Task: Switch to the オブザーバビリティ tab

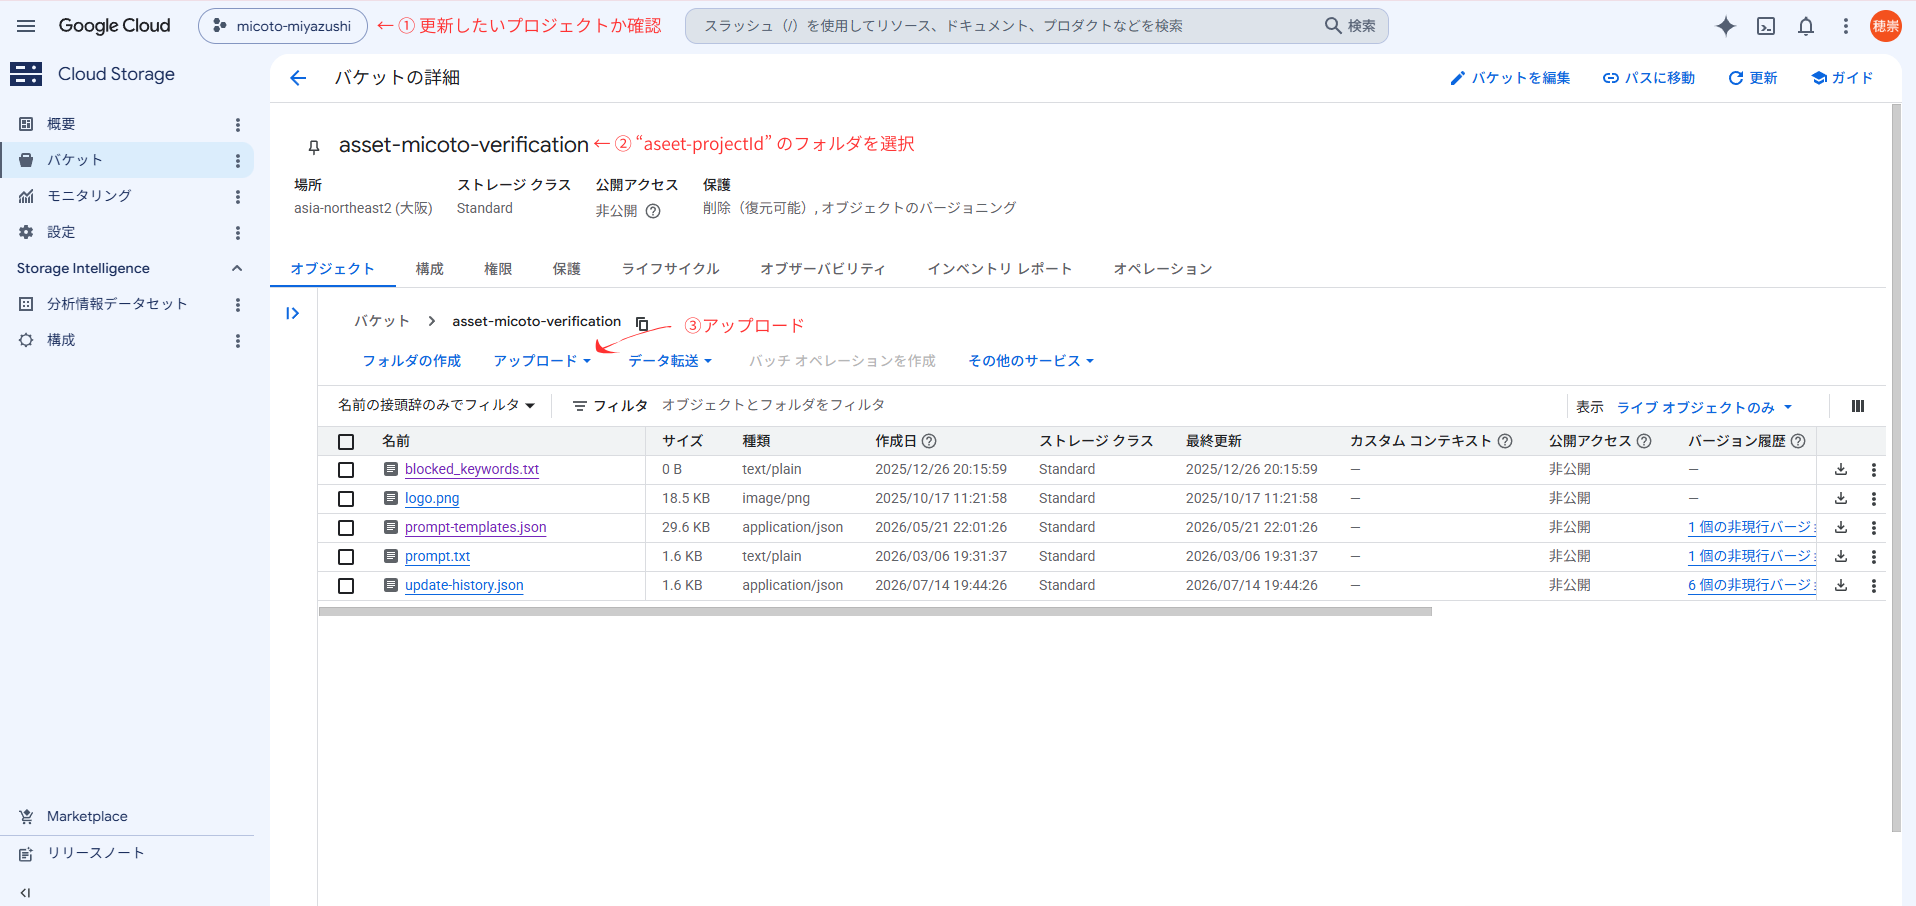Action: [x=823, y=269]
